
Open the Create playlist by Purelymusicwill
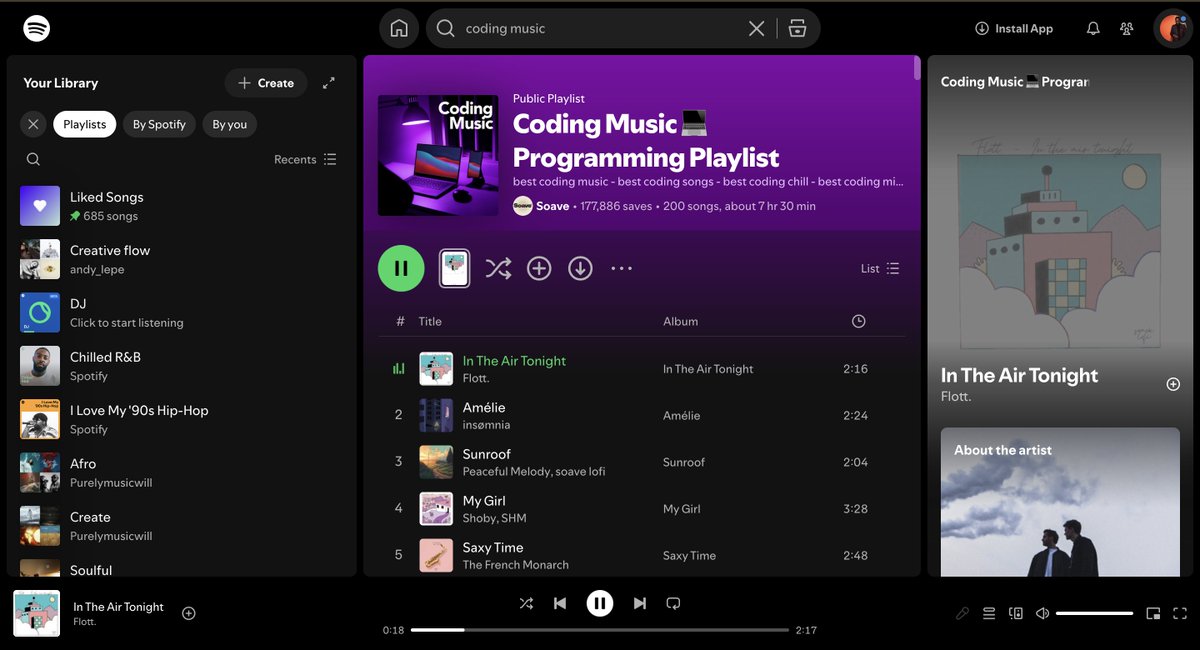182,526
